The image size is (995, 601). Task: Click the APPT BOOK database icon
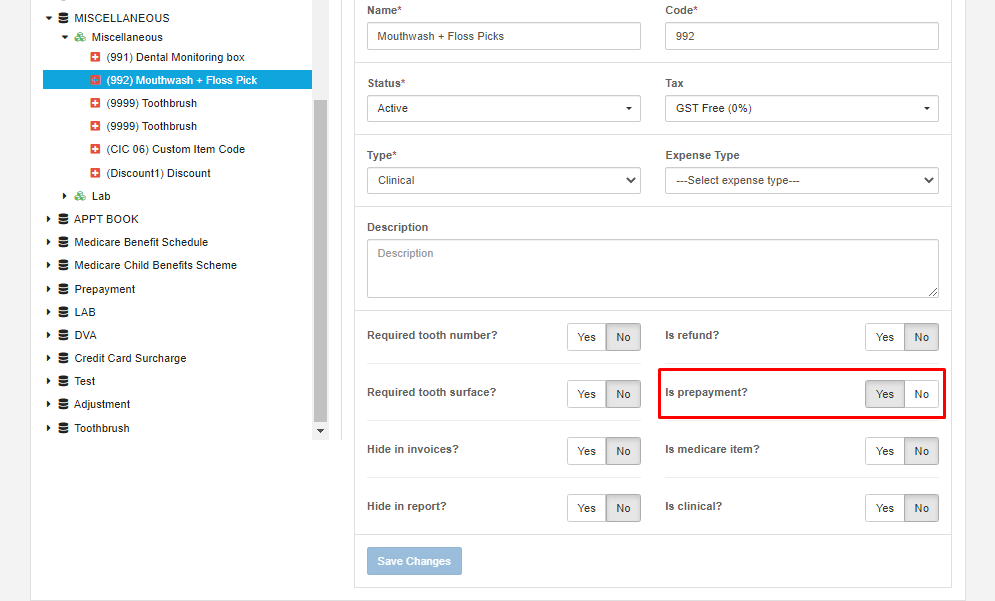tap(62, 218)
